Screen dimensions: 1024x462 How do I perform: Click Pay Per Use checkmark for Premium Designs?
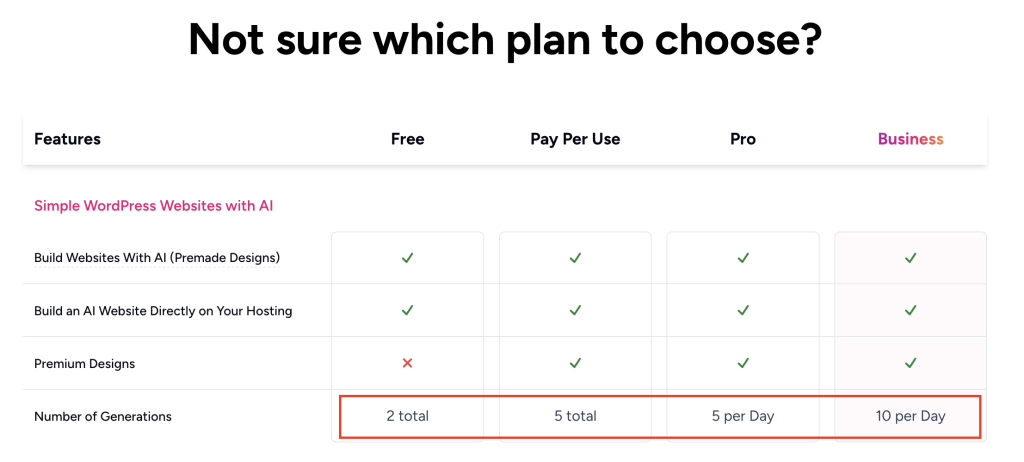click(x=575, y=363)
